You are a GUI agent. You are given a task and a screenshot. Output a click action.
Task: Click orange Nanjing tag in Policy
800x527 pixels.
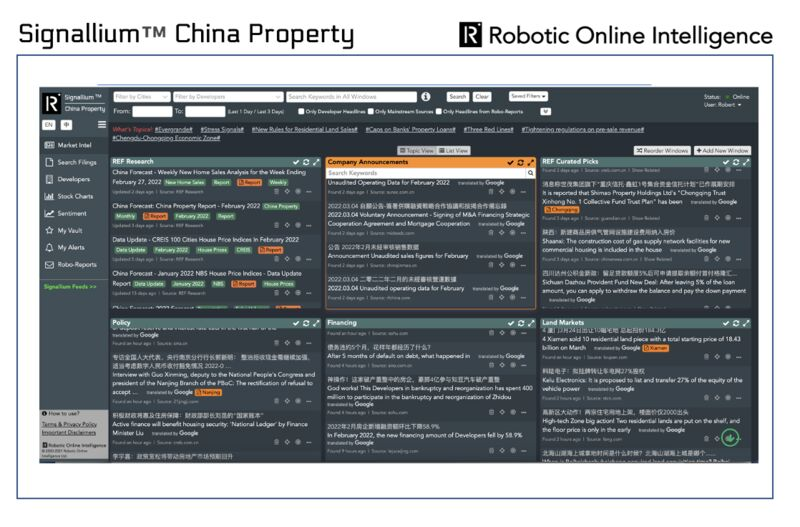pyautogui.click(x=209, y=393)
